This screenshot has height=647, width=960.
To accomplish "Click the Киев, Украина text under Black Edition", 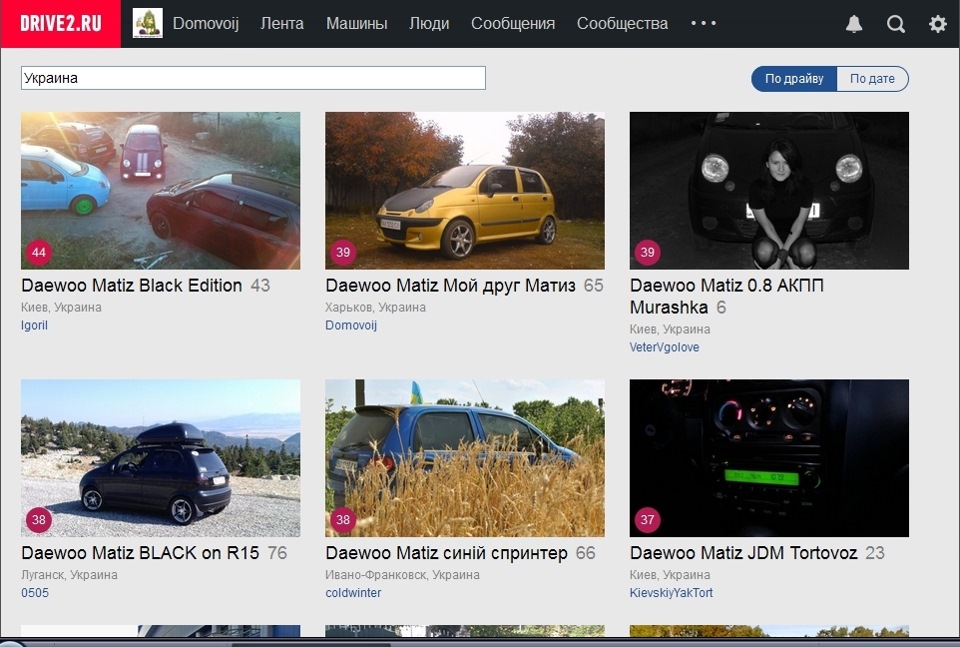I will tap(61, 307).
